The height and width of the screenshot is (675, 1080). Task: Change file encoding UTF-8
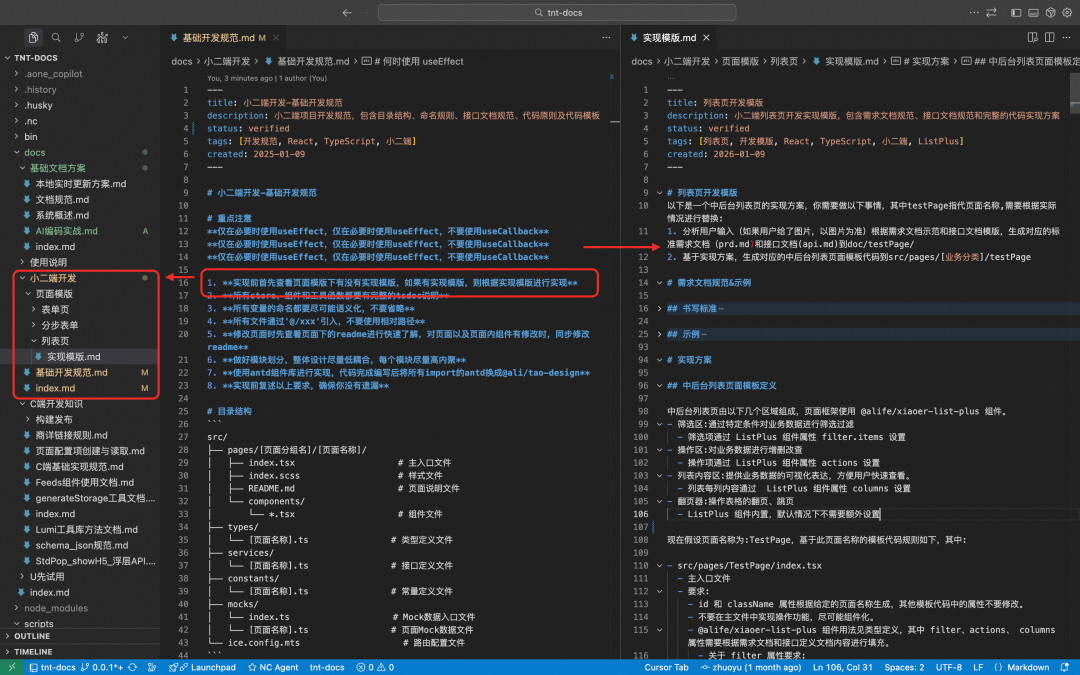click(948, 667)
